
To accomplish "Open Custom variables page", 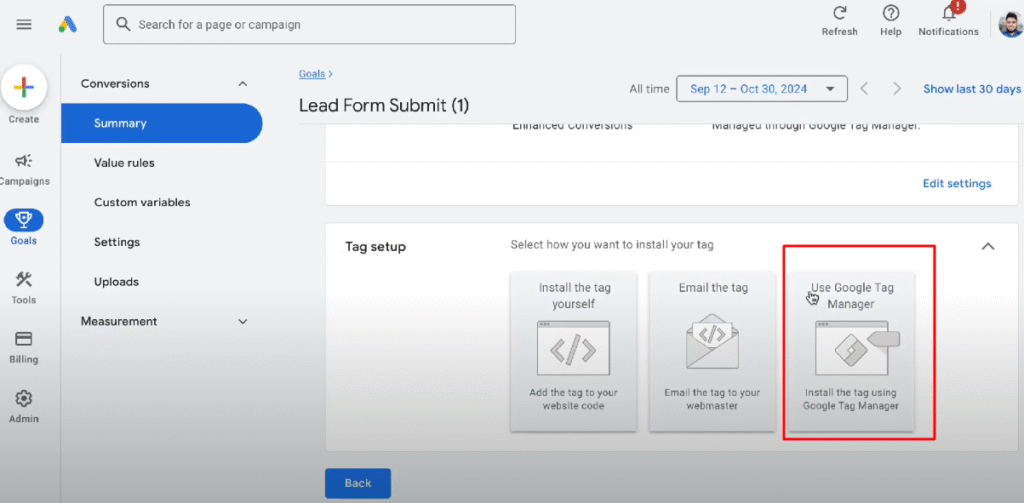I will click(142, 203).
